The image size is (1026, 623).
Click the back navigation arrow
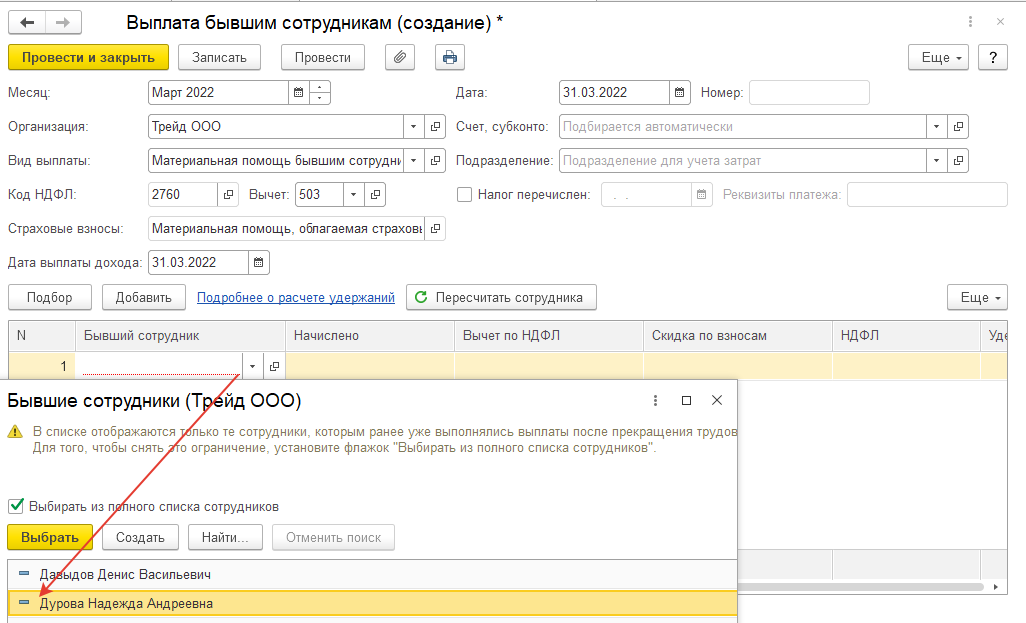tap(27, 22)
